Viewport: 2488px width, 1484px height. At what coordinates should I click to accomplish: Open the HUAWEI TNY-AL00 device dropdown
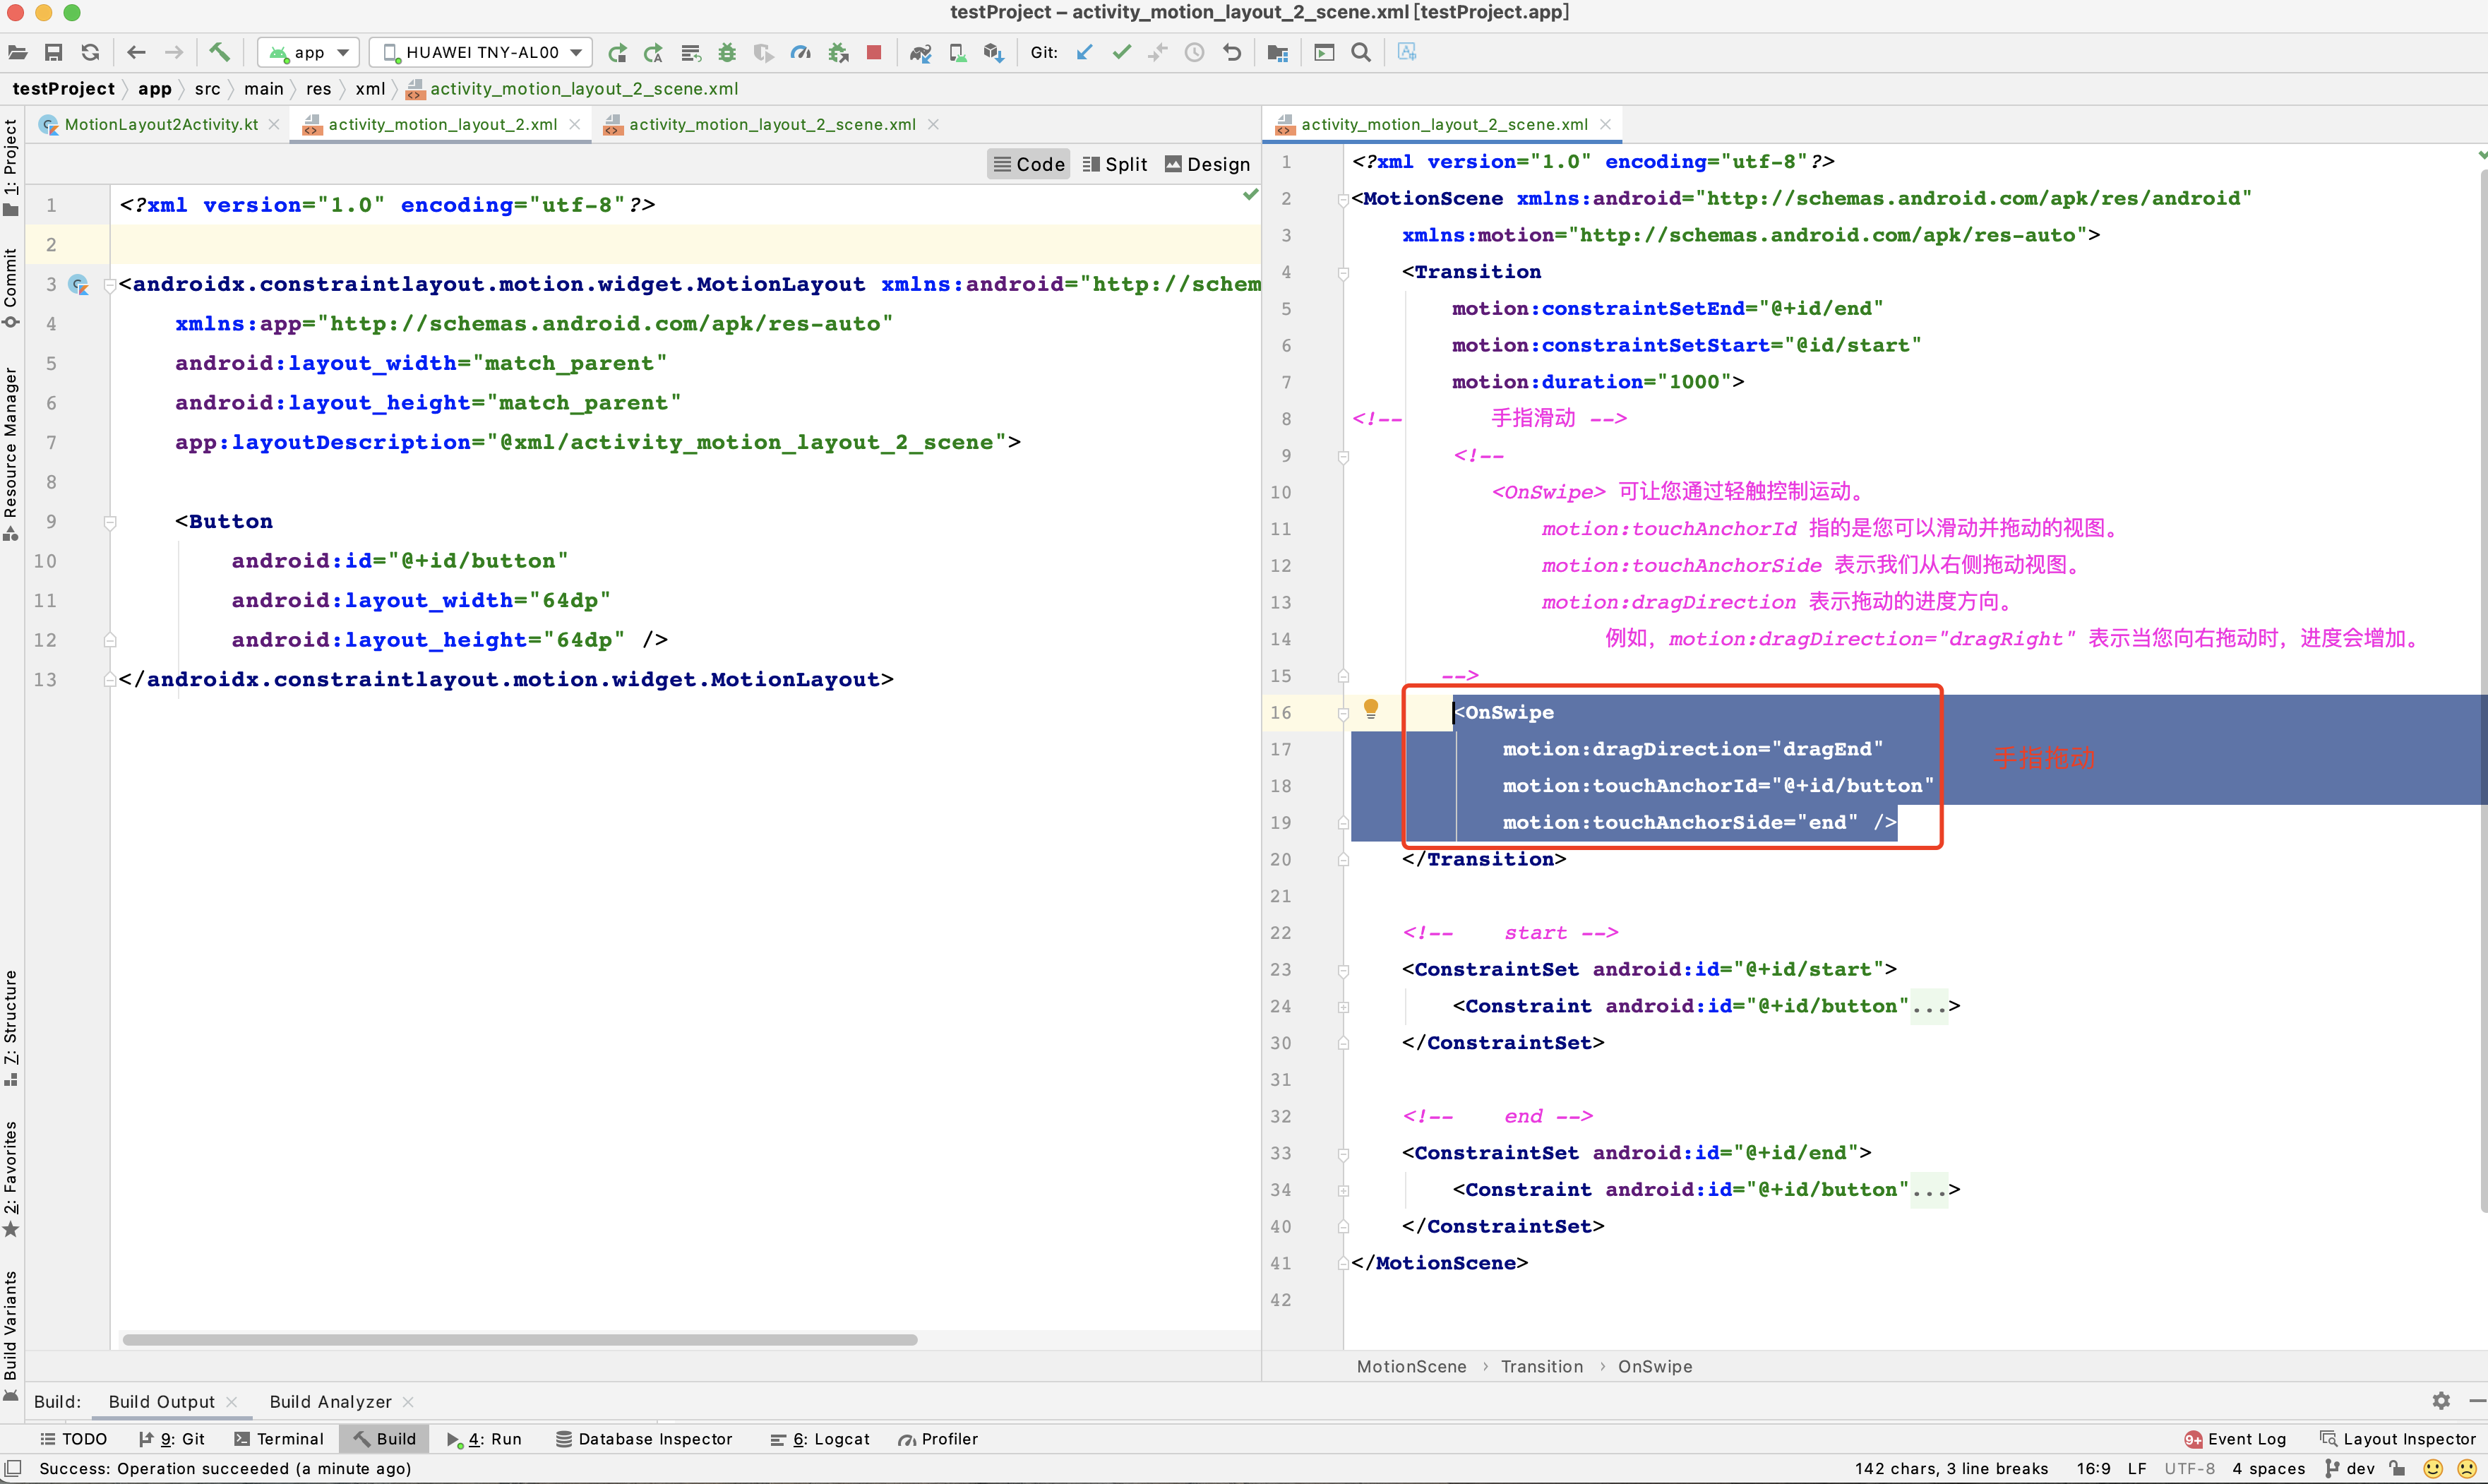click(481, 52)
